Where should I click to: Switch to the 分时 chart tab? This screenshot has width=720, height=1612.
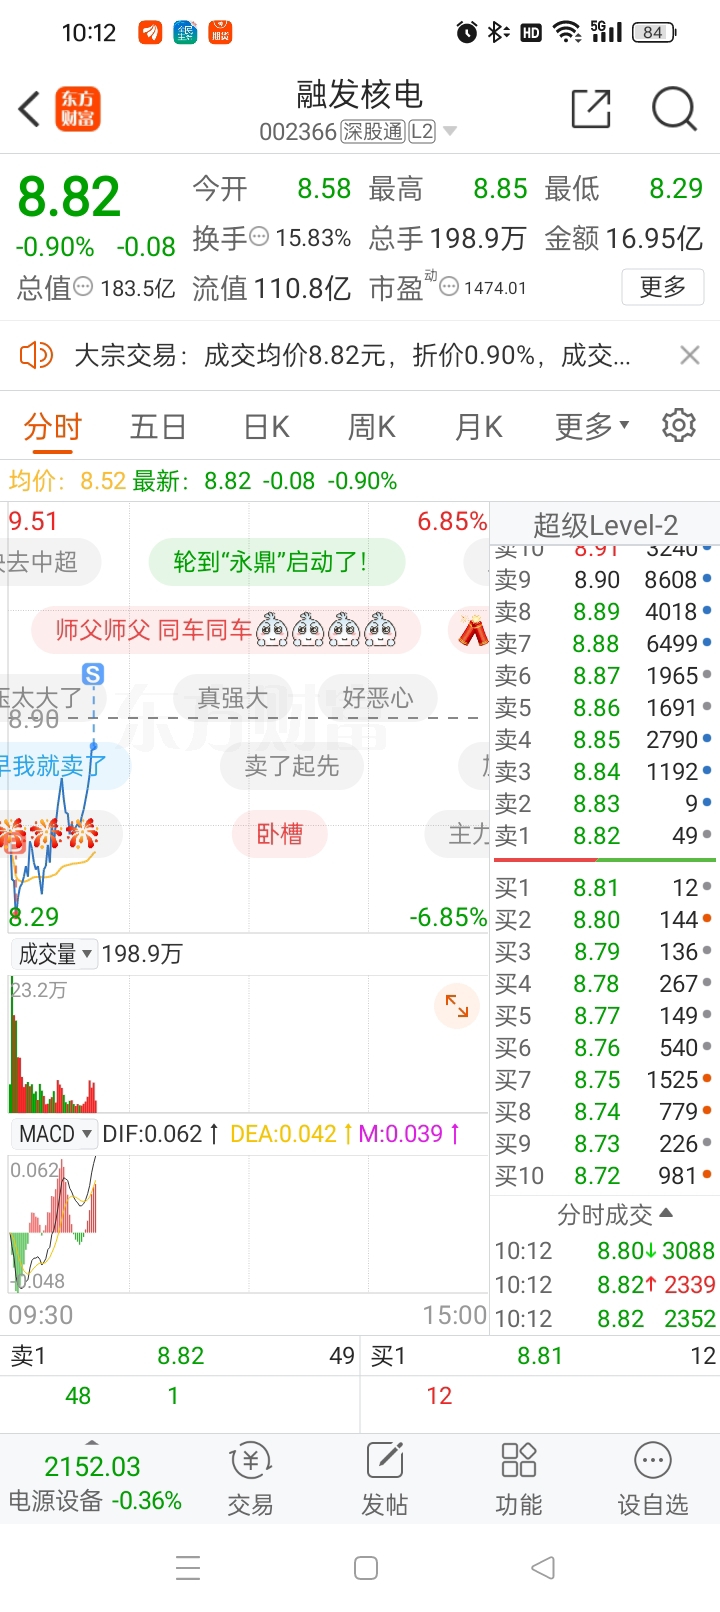(52, 428)
